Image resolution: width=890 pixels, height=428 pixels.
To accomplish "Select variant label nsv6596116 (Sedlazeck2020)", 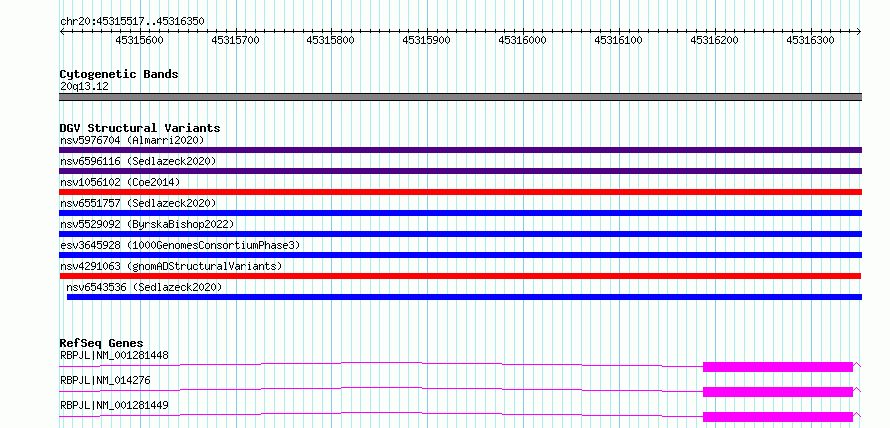I will point(138,161).
